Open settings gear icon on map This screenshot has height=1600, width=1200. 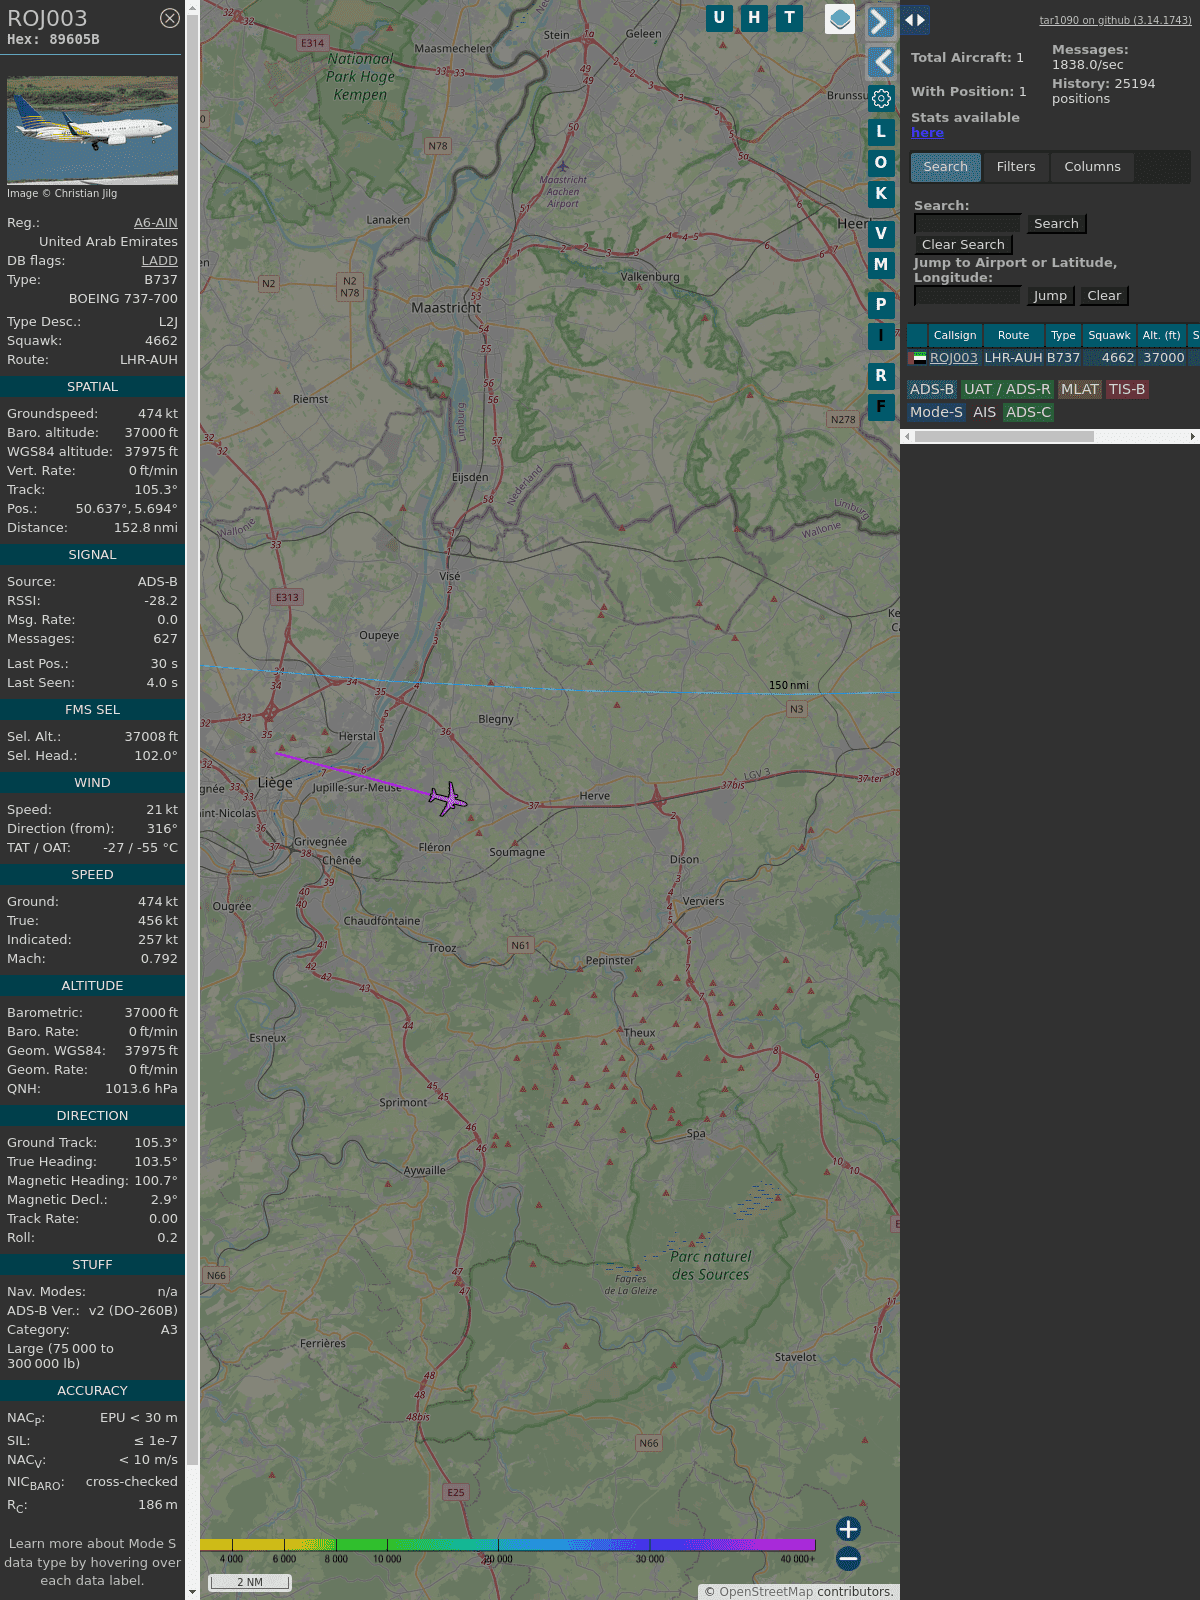tap(881, 98)
